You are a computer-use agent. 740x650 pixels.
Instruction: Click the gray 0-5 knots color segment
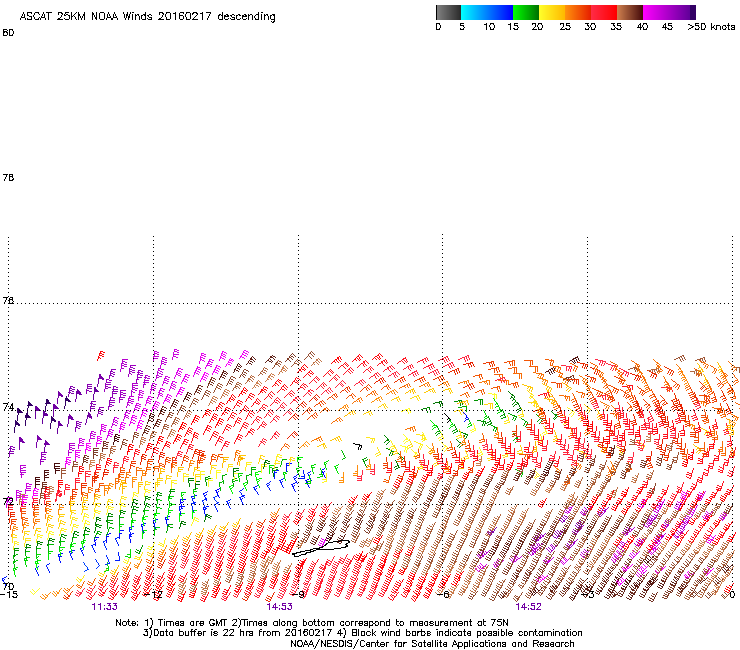pyautogui.click(x=448, y=12)
